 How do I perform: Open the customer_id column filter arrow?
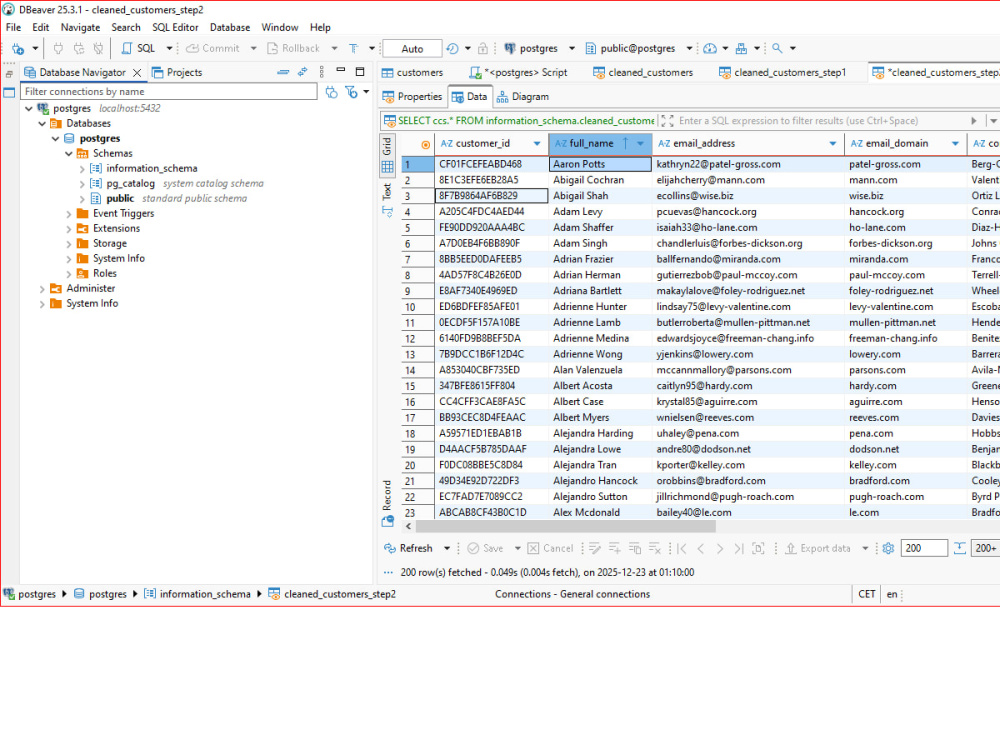537,144
